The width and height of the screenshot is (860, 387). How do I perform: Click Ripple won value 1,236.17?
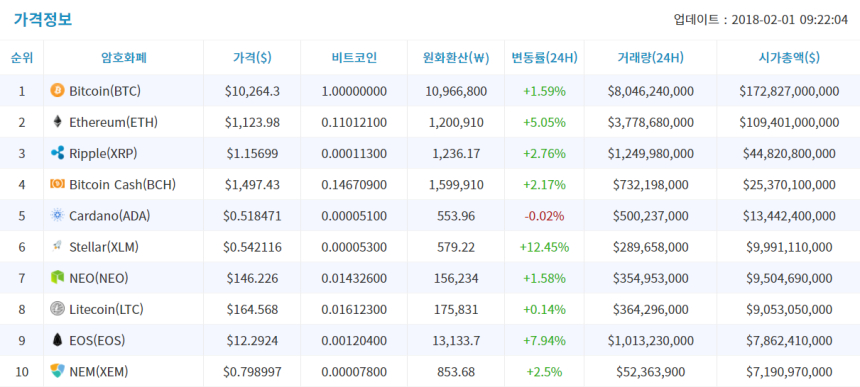[x=456, y=154]
